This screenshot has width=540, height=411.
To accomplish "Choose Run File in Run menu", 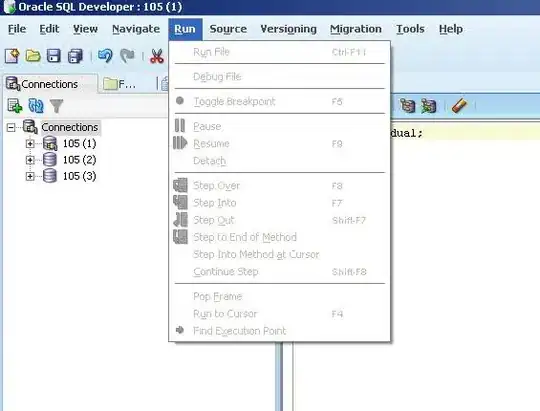I will pos(279,52).
